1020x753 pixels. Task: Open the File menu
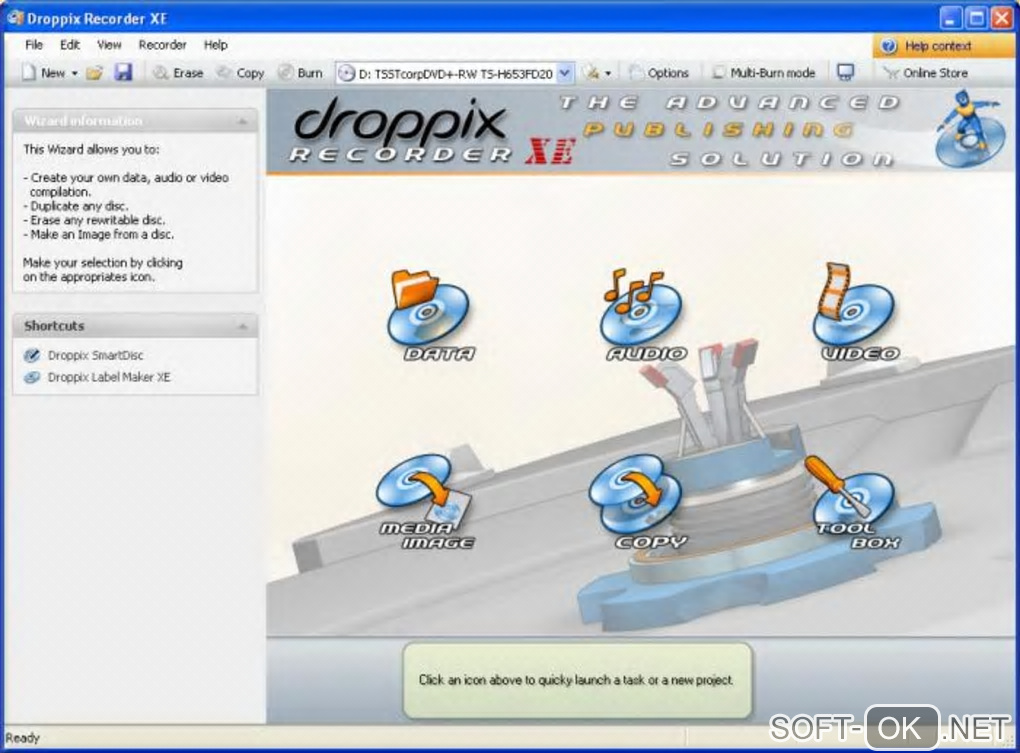[x=34, y=45]
